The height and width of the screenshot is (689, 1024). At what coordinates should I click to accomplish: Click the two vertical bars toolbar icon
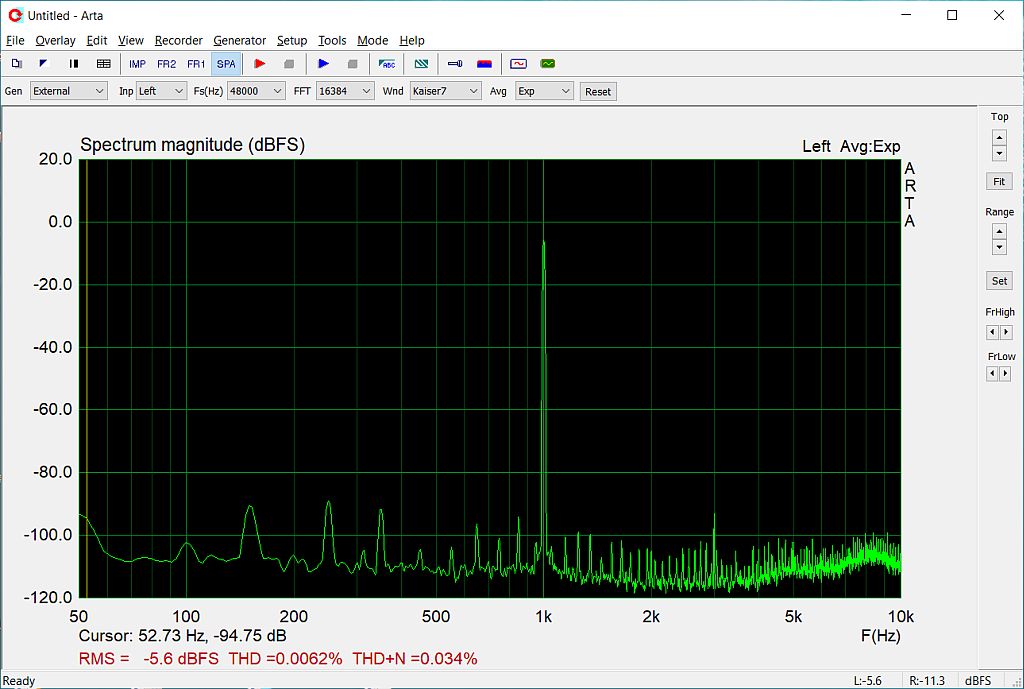[74, 63]
